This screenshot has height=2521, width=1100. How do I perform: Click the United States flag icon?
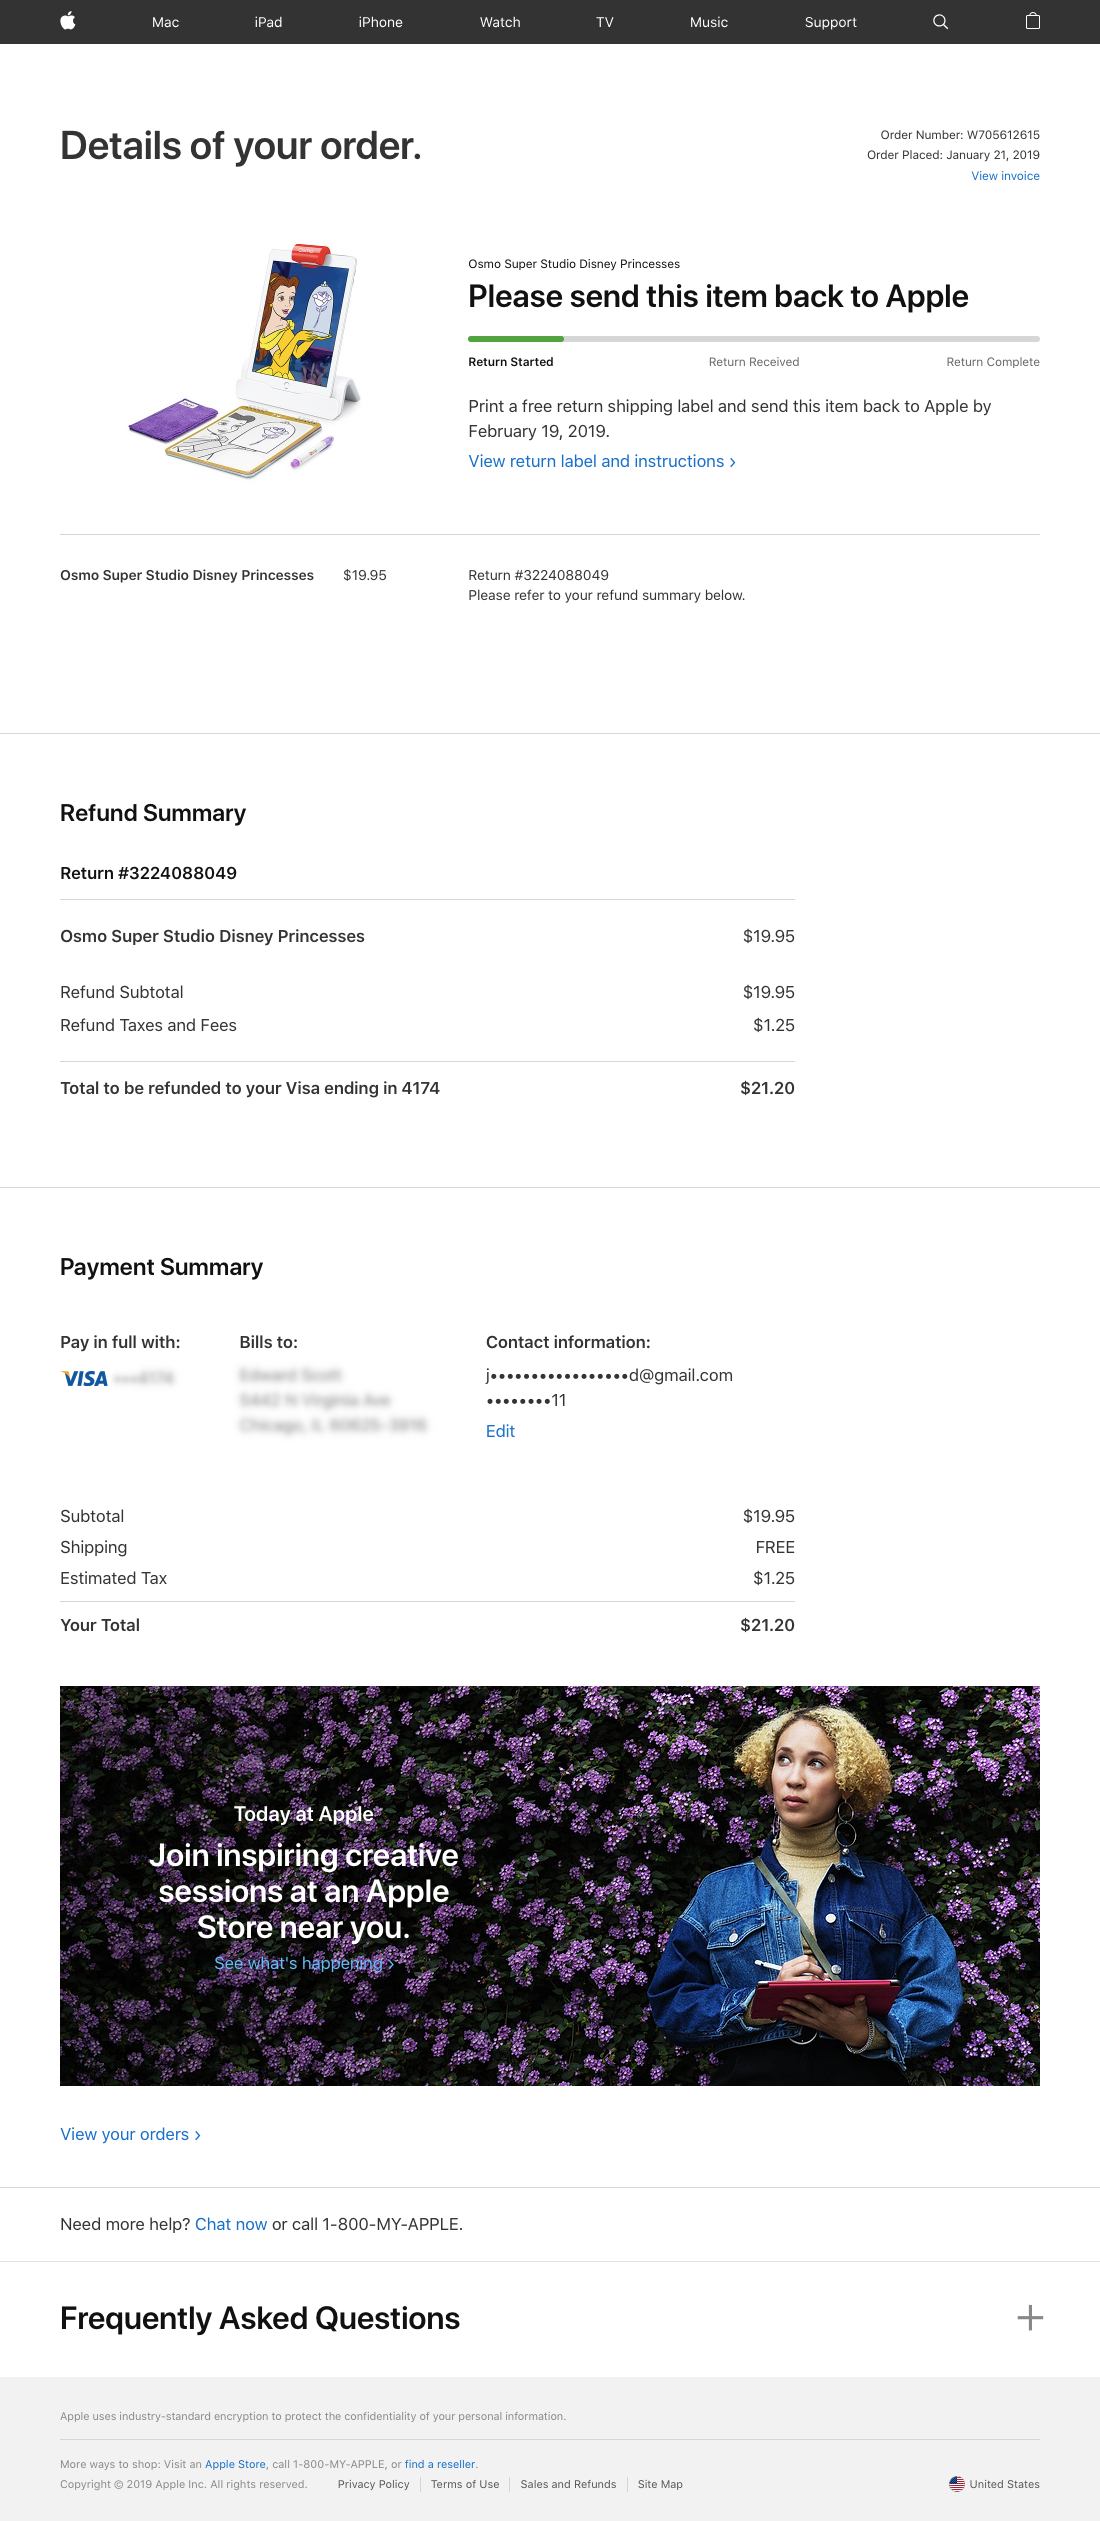pyautogui.click(x=957, y=2484)
